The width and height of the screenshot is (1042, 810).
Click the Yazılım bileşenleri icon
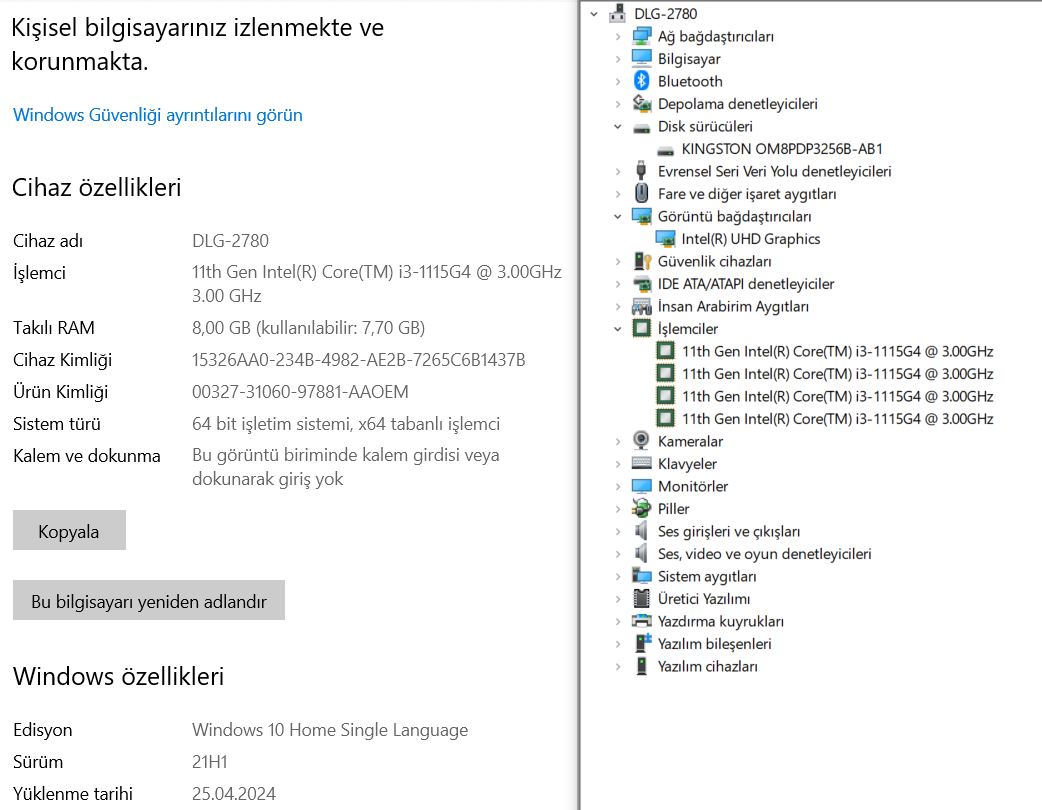pos(643,643)
